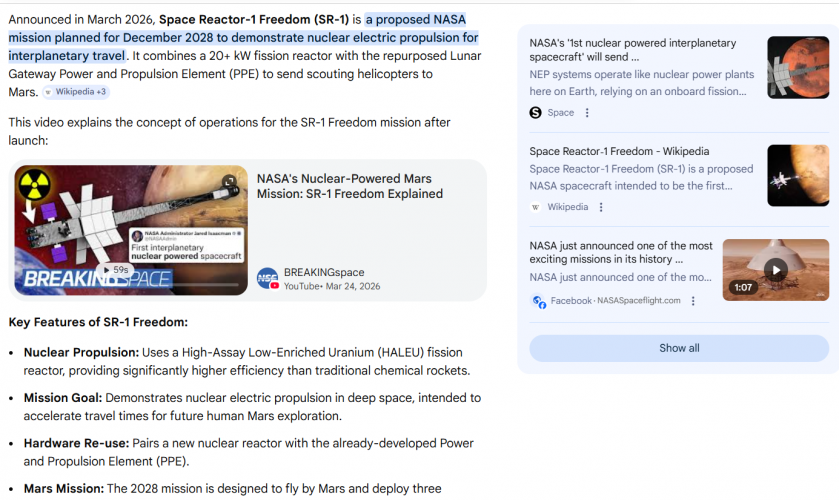This screenshot has width=839, height=500.
Task: Open 'Space Reactor-1 Freedom - Wikipedia' link
Action: pyautogui.click(x=619, y=152)
